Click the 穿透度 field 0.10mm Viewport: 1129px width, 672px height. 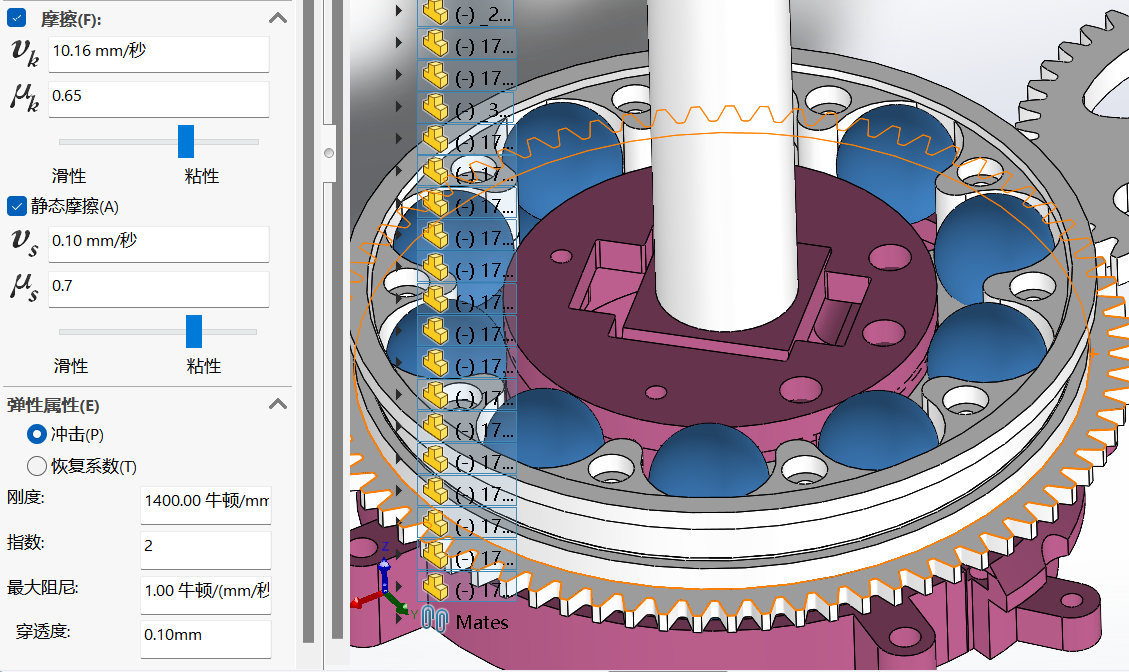click(206, 640)
